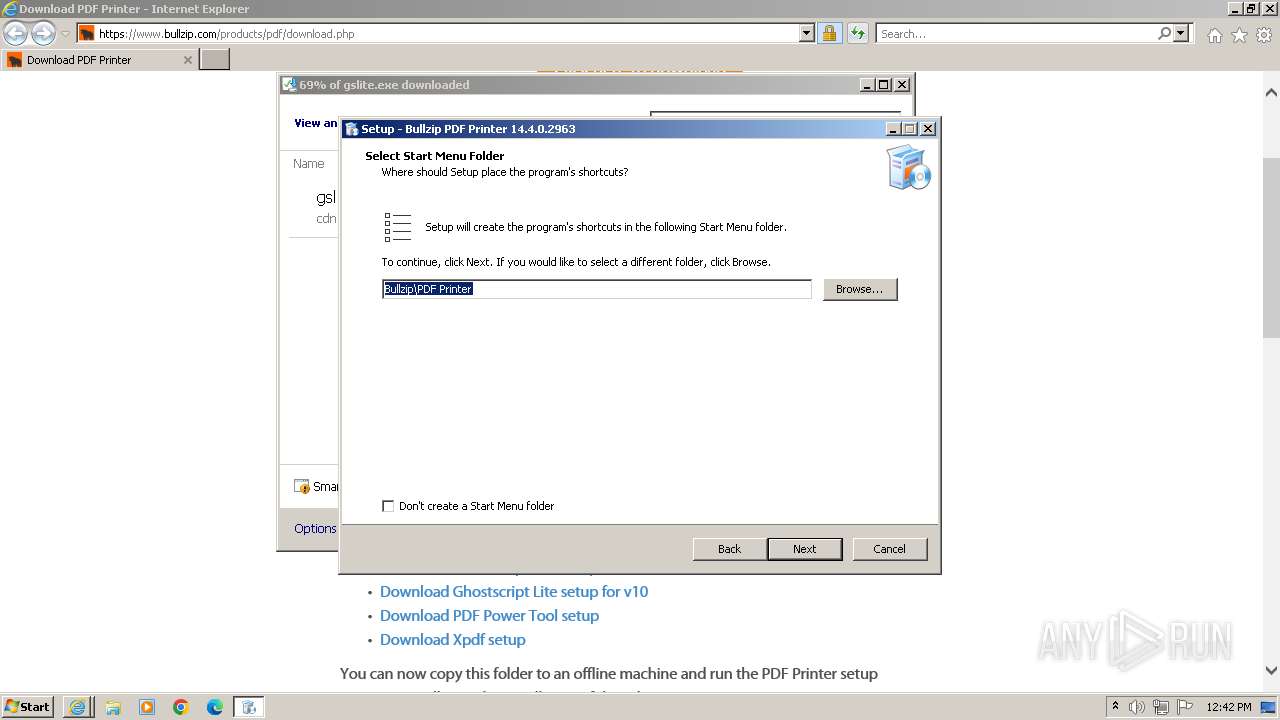This screenshot has width=1280, height=720.
Task: Open a new blank tab
Action: point(215,59)
